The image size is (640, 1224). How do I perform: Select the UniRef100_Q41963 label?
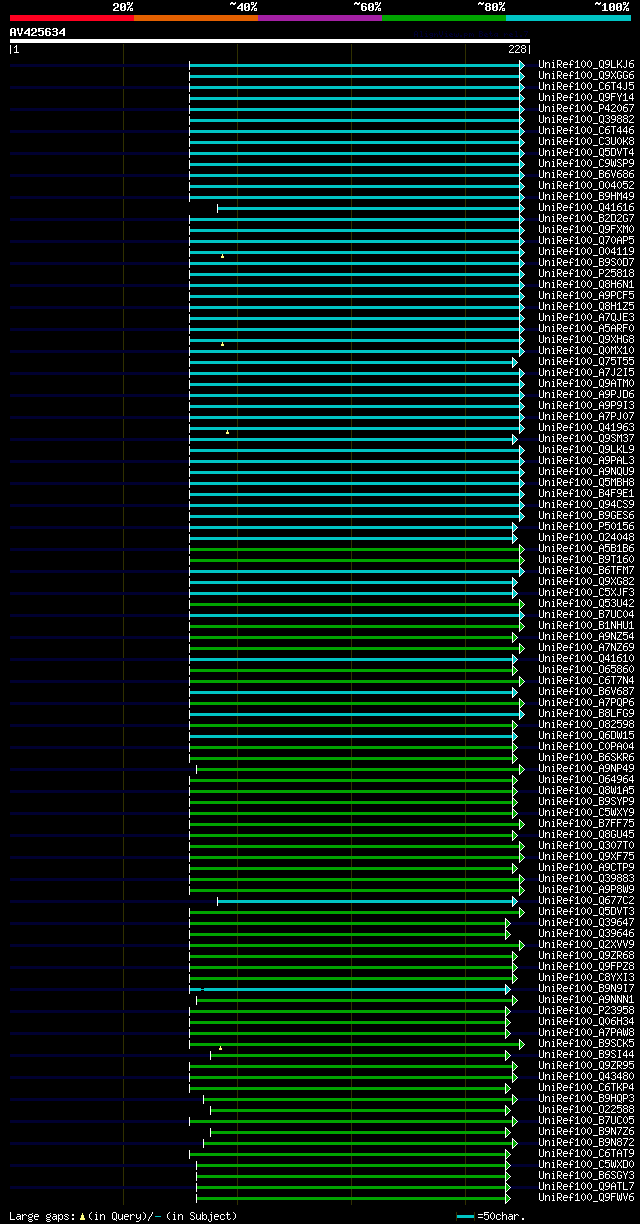pyautogui.click(x=586, y=427)
